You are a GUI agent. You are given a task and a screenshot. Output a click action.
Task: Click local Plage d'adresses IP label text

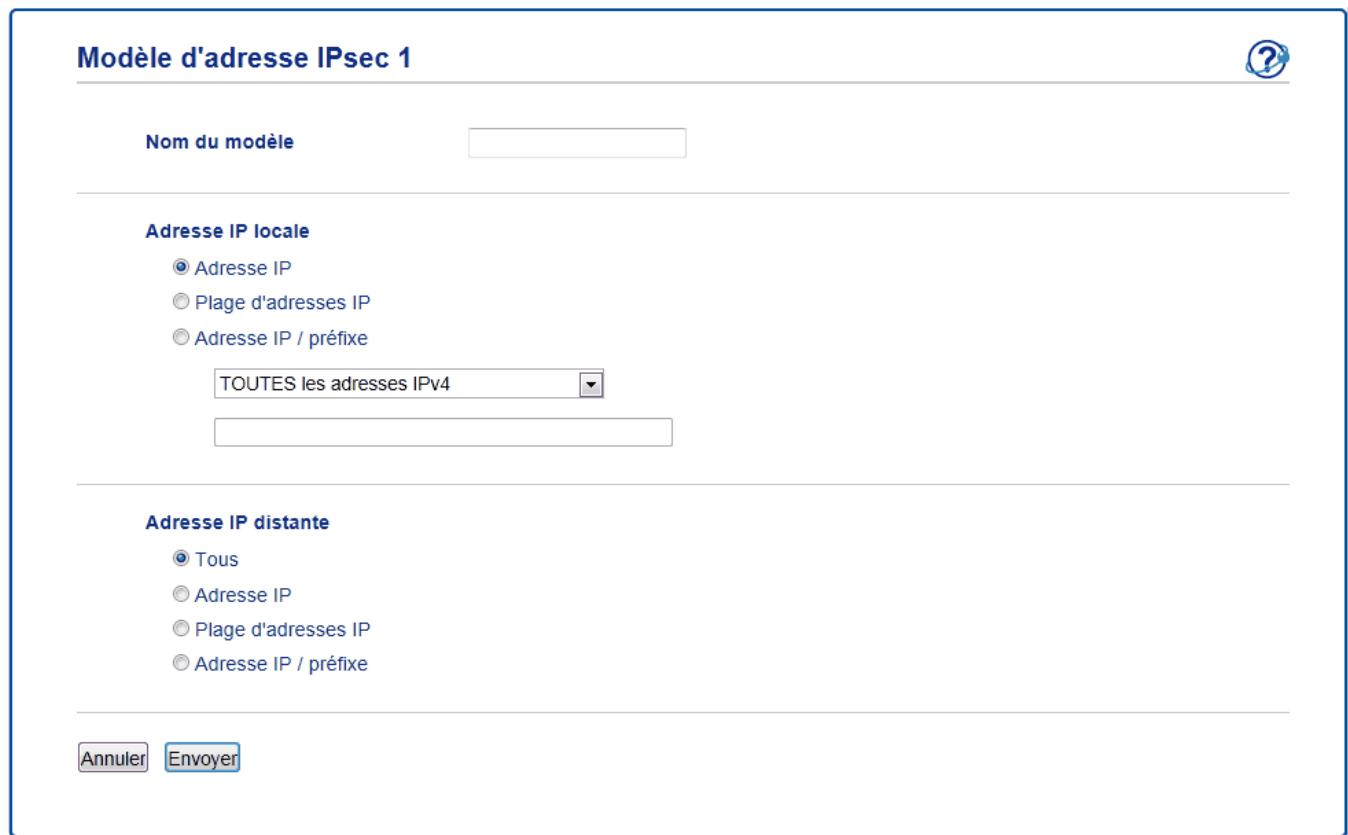(x=282, y=302)
